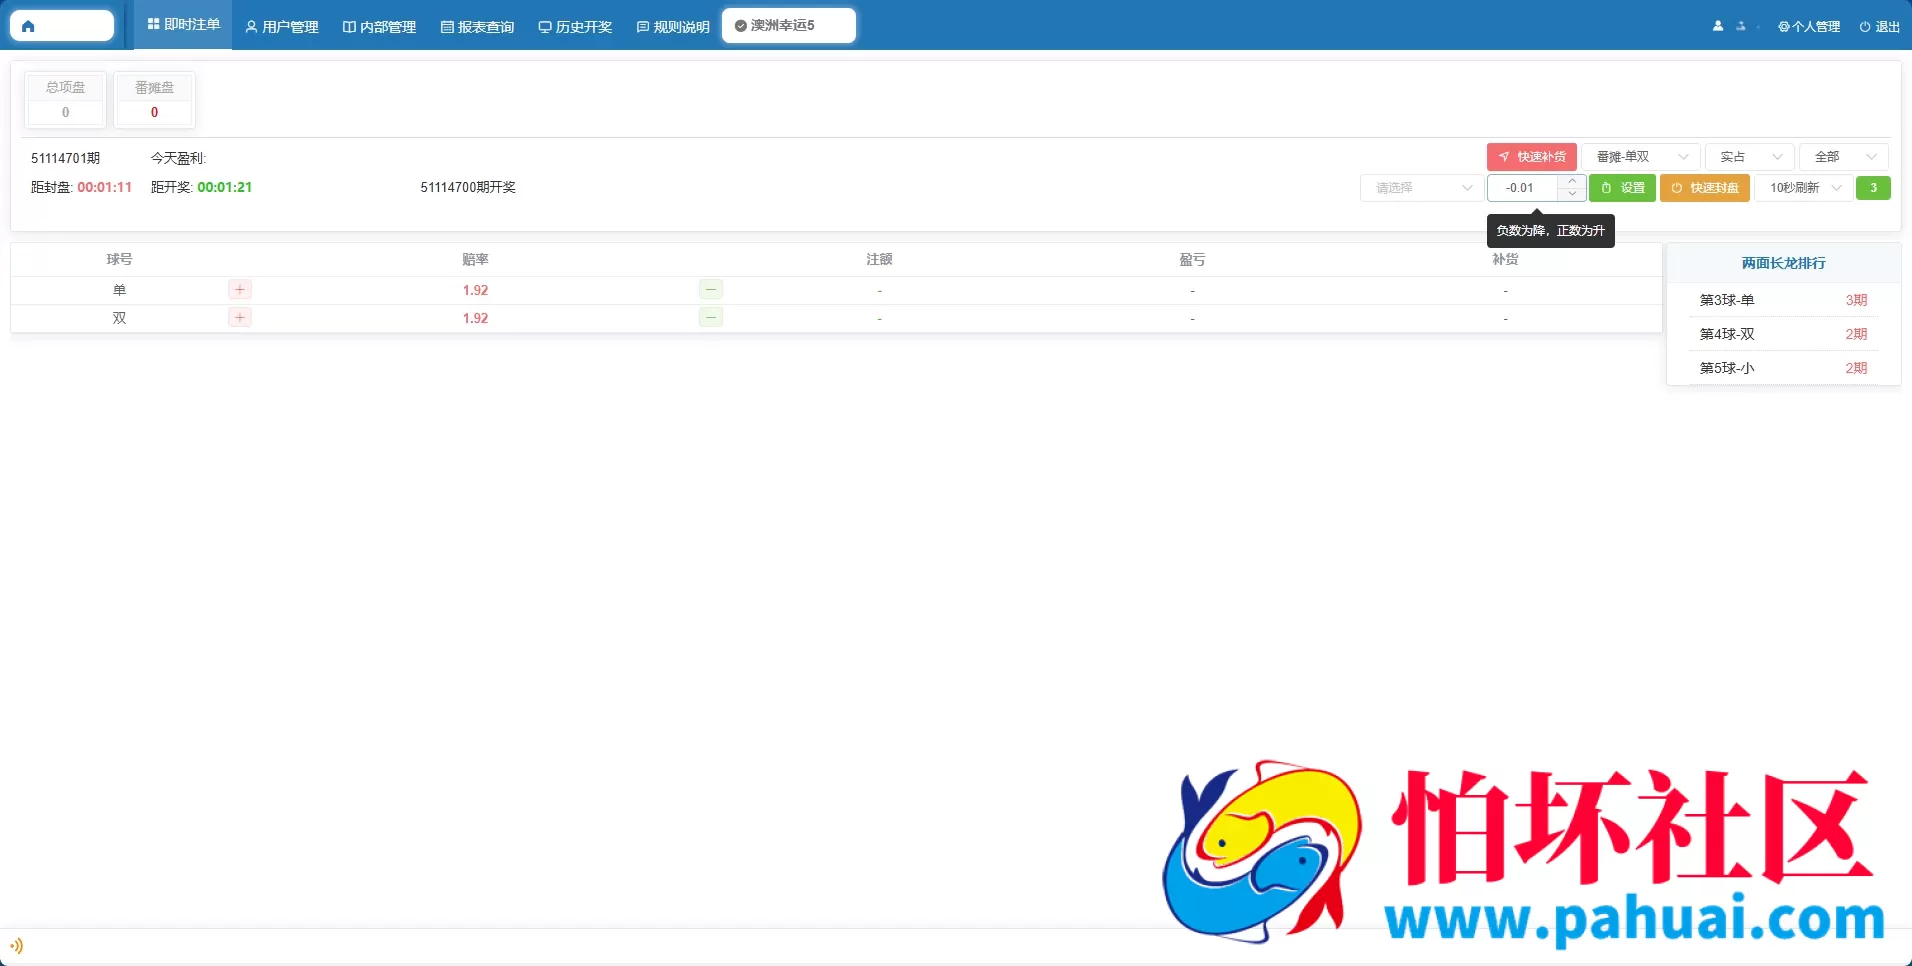Select 第5球-小 ranking row
Viewport: 1912px width, 966px height.
coord(1783,368)
